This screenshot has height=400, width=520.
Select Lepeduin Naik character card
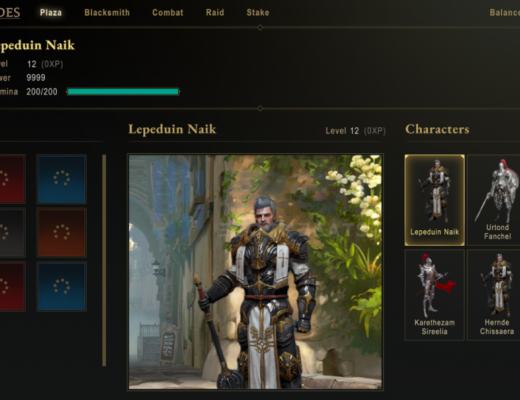point(434,200)
